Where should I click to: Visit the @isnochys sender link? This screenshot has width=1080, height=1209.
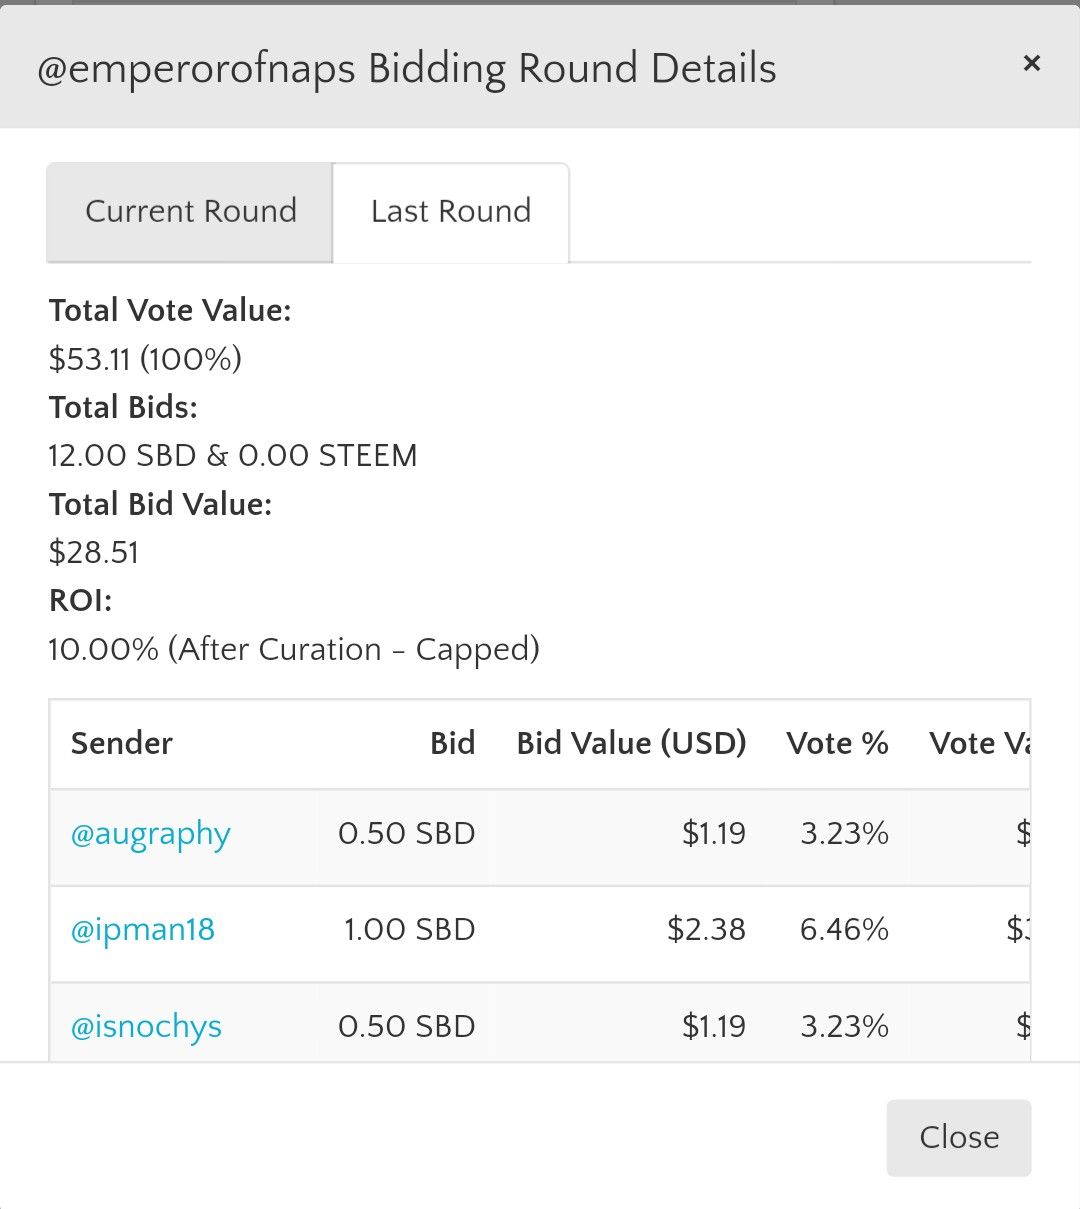tap(146, 1027)
